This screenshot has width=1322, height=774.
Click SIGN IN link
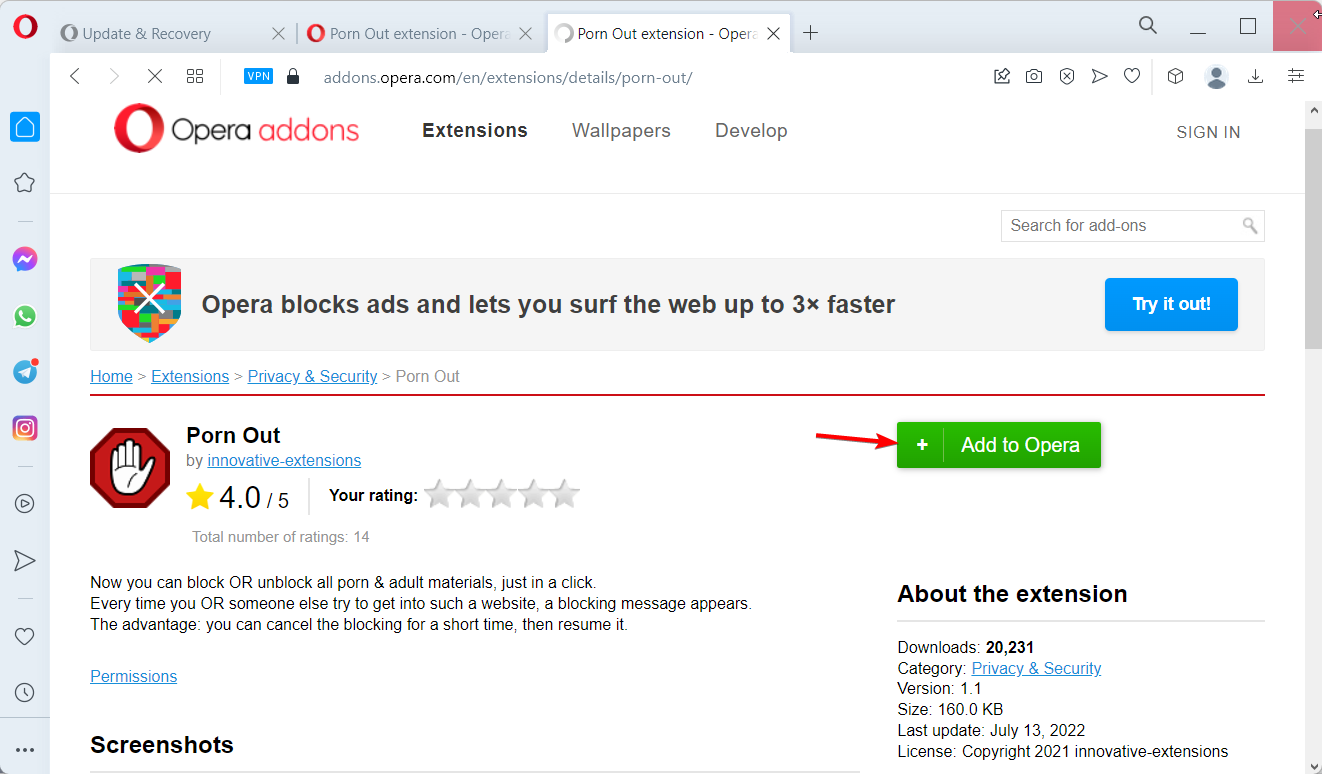[1208, 132]
